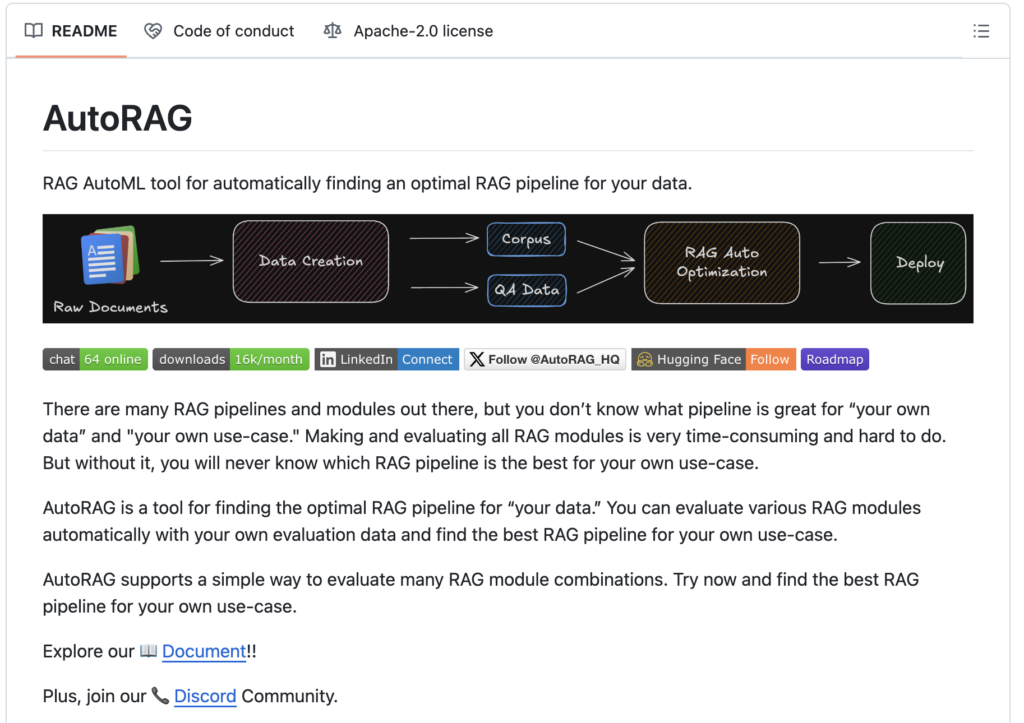
Task: Click the LinkedIn logo on the badge
Action: pos(327,360)
